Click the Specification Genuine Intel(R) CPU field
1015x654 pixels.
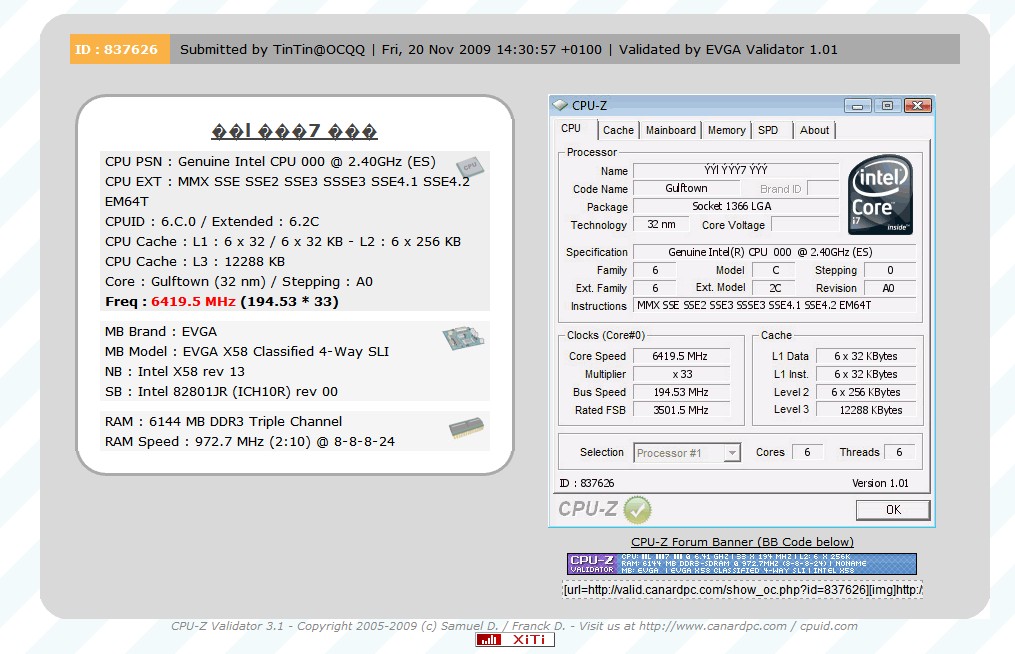pyautogui.click(x=774, y=252)
